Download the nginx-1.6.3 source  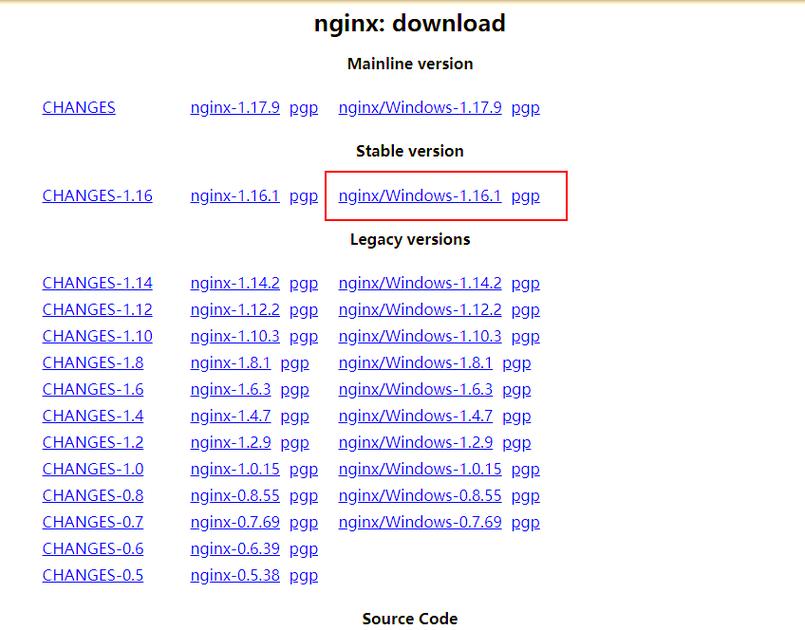pyautogui.click(x=231, y=390)
